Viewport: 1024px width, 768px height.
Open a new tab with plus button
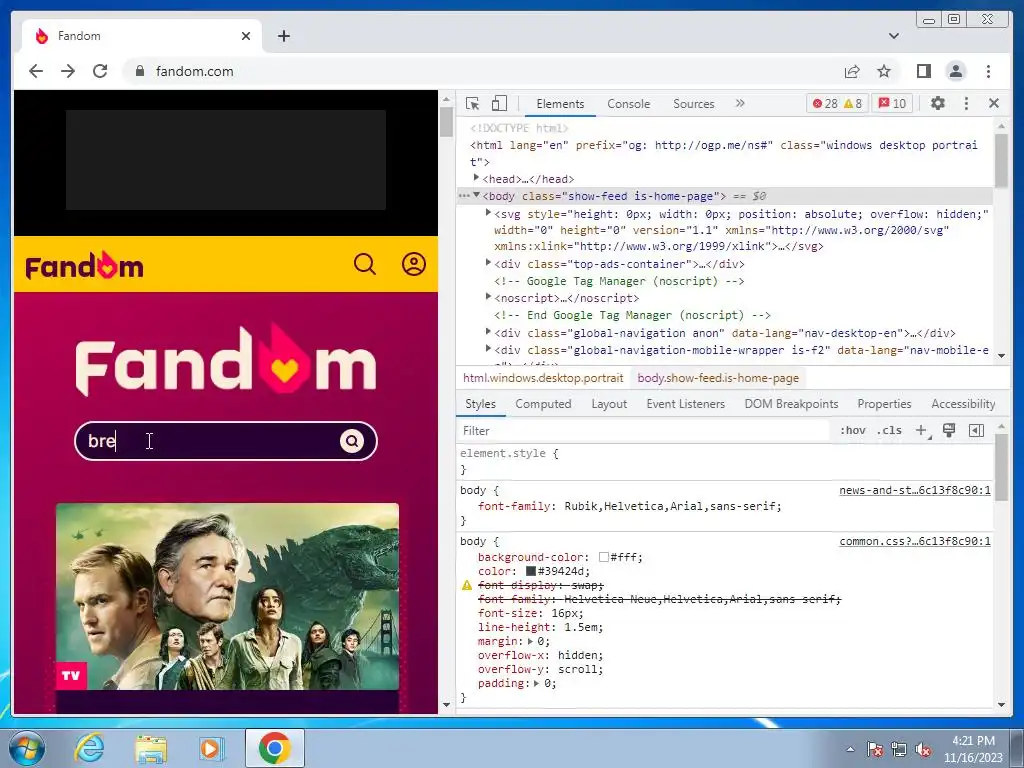tap(283, 36)
